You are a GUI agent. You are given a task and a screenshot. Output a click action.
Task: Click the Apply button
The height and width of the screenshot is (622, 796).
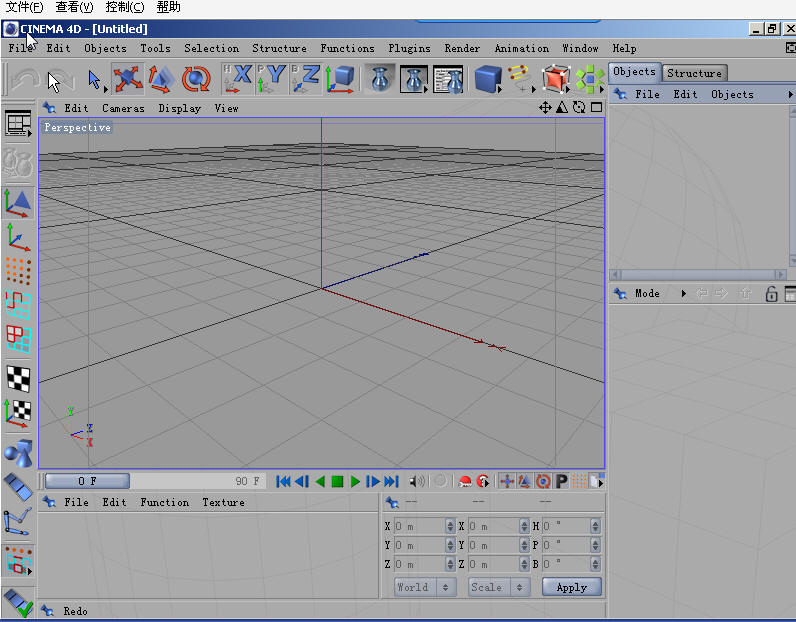(571, 587)
